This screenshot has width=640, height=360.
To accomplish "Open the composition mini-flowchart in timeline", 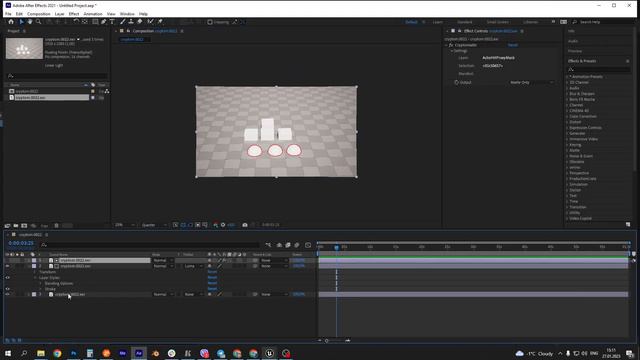I will tap(268, 245).
